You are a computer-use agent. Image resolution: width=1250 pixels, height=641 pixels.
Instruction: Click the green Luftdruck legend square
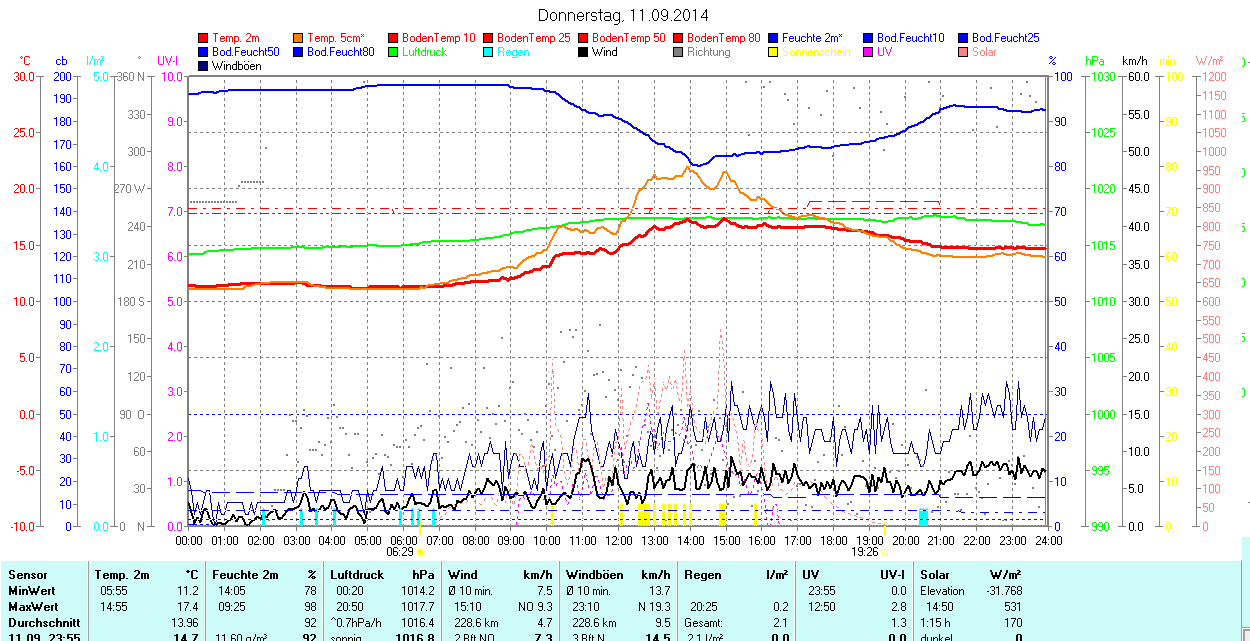click(394, 52)
